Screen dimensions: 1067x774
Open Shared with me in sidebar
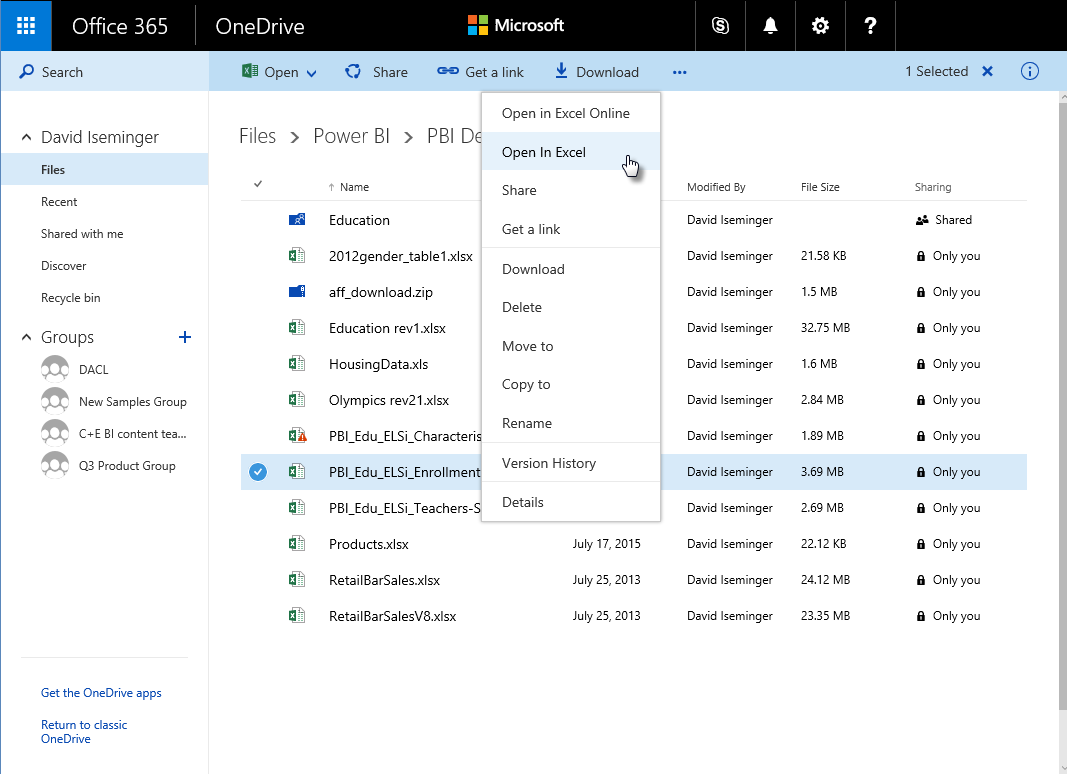82,233
